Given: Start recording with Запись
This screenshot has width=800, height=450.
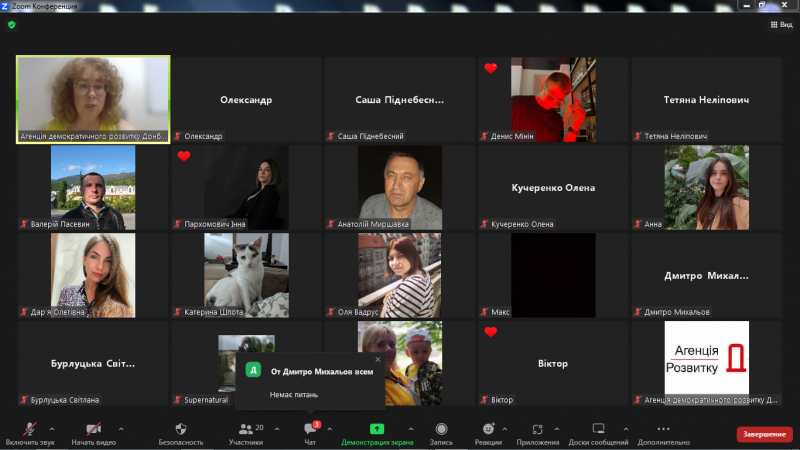Looking at the screenshot, I should 441,431.
